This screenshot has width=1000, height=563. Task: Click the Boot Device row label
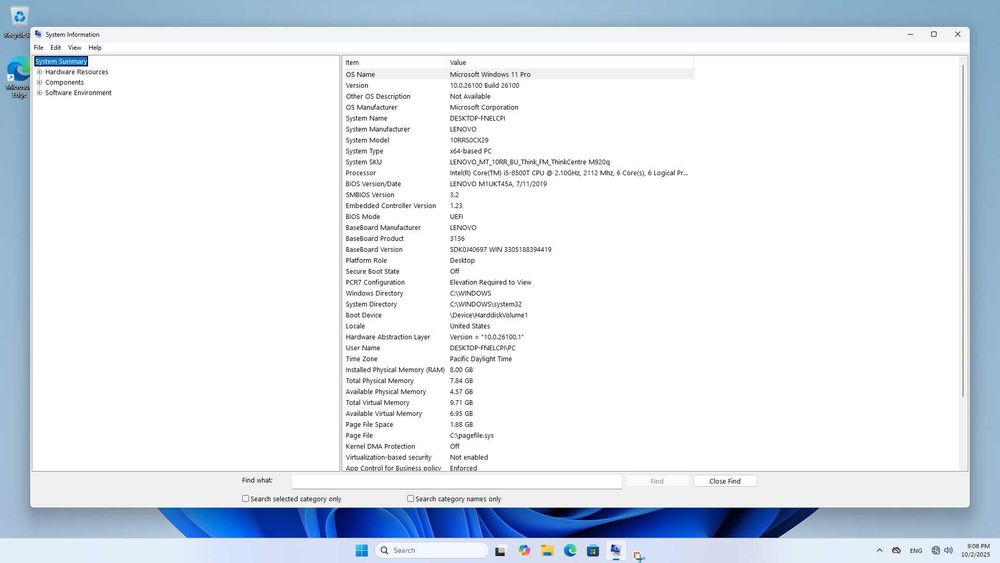tap(364, 315)
